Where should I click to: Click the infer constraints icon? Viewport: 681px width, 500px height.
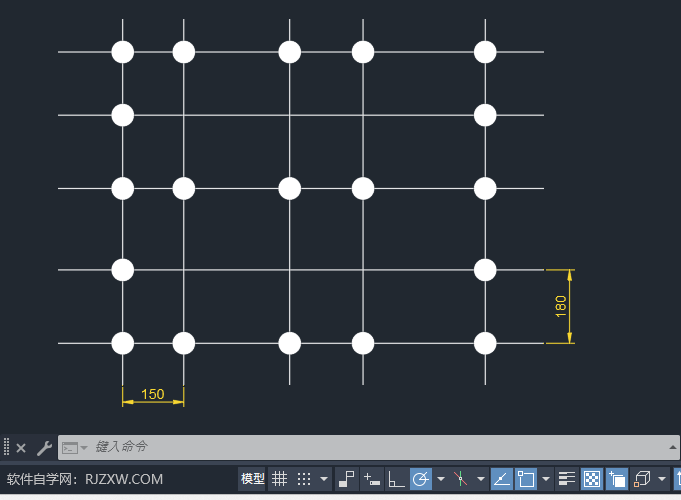[x=347, y=479]
